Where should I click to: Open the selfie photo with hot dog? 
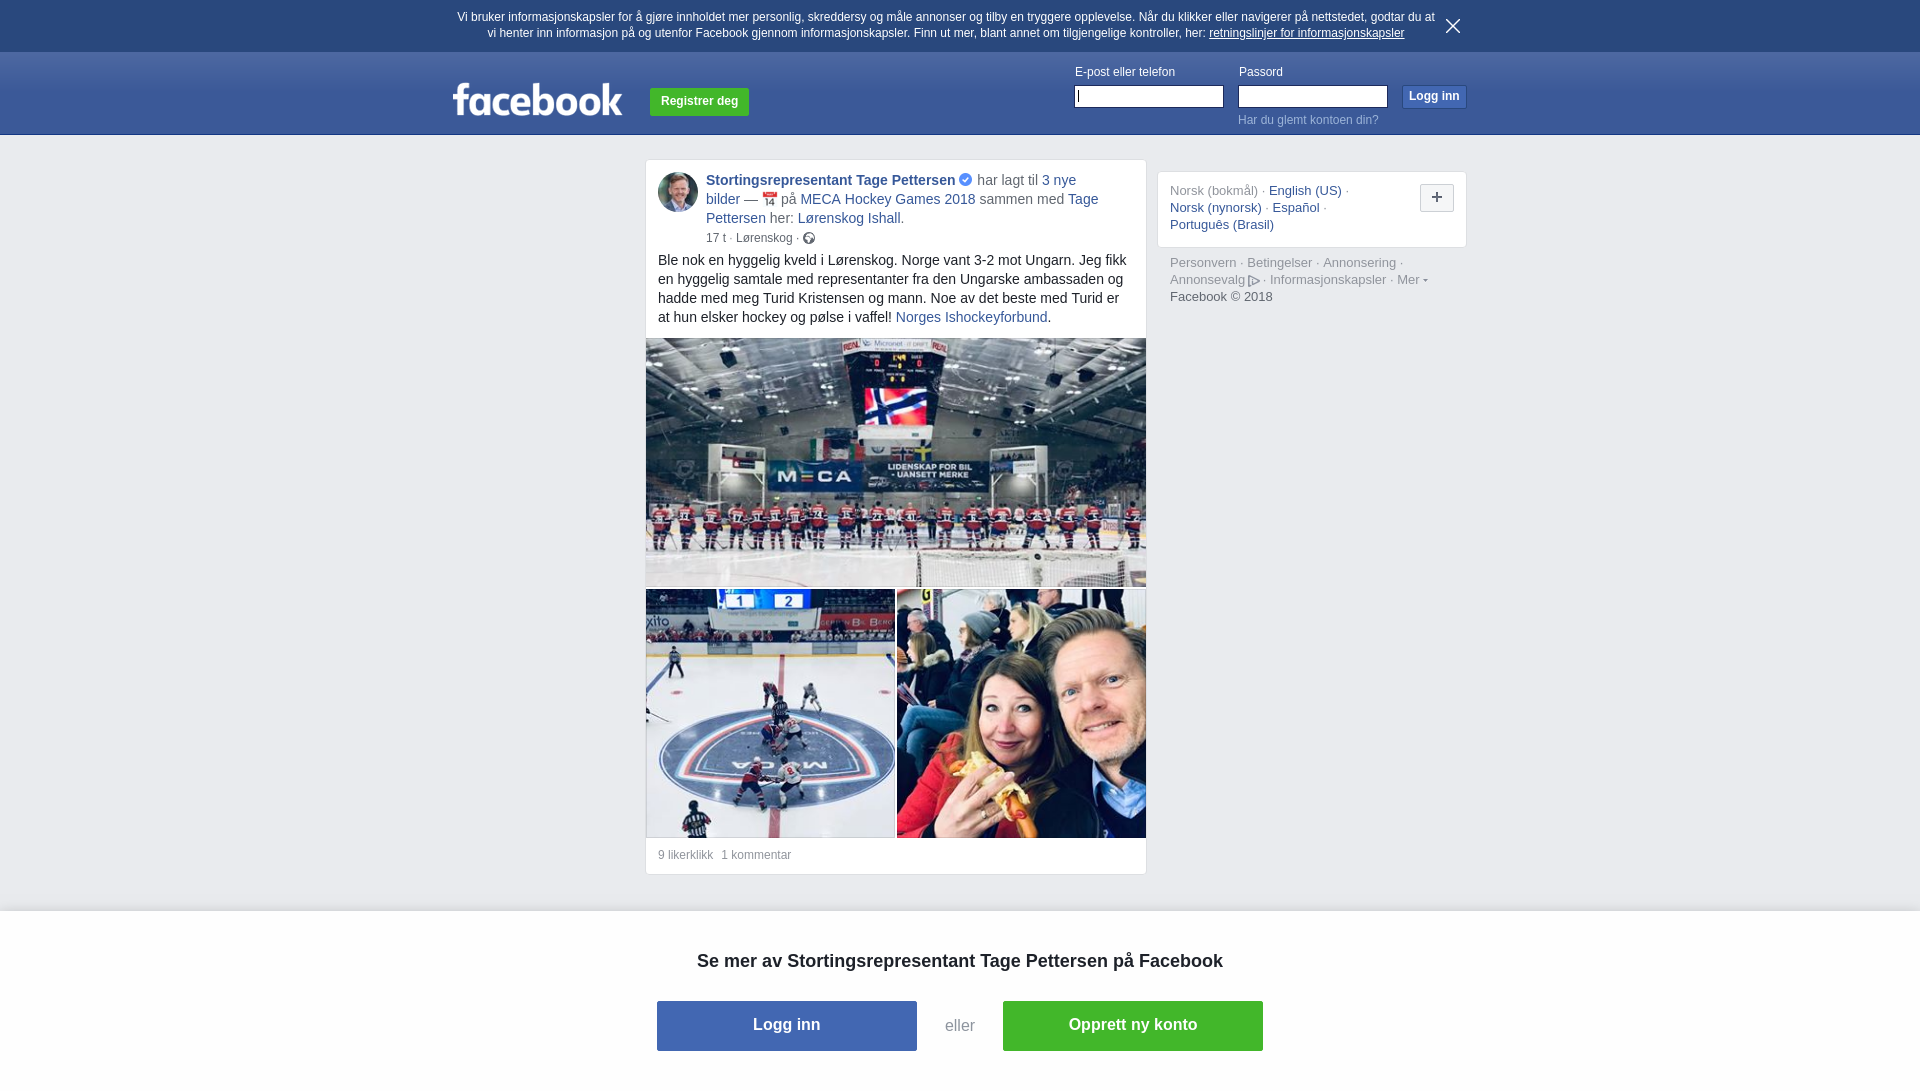[x=1021, y=713]
